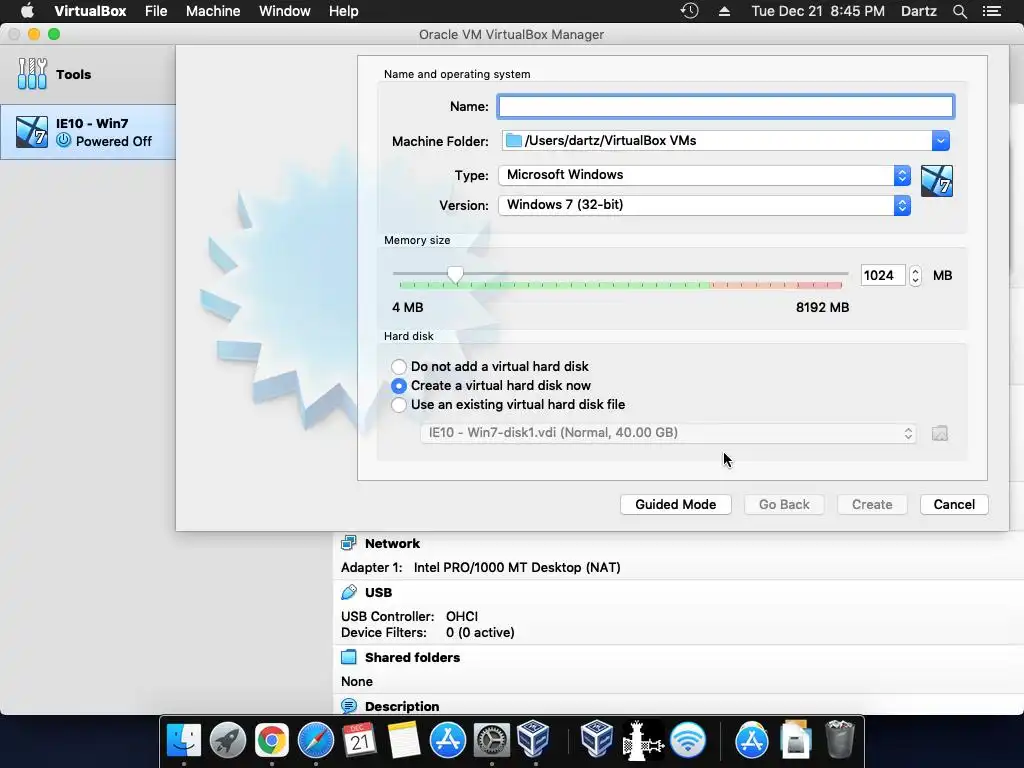Cancel the new VM dialog

(953, 504)
